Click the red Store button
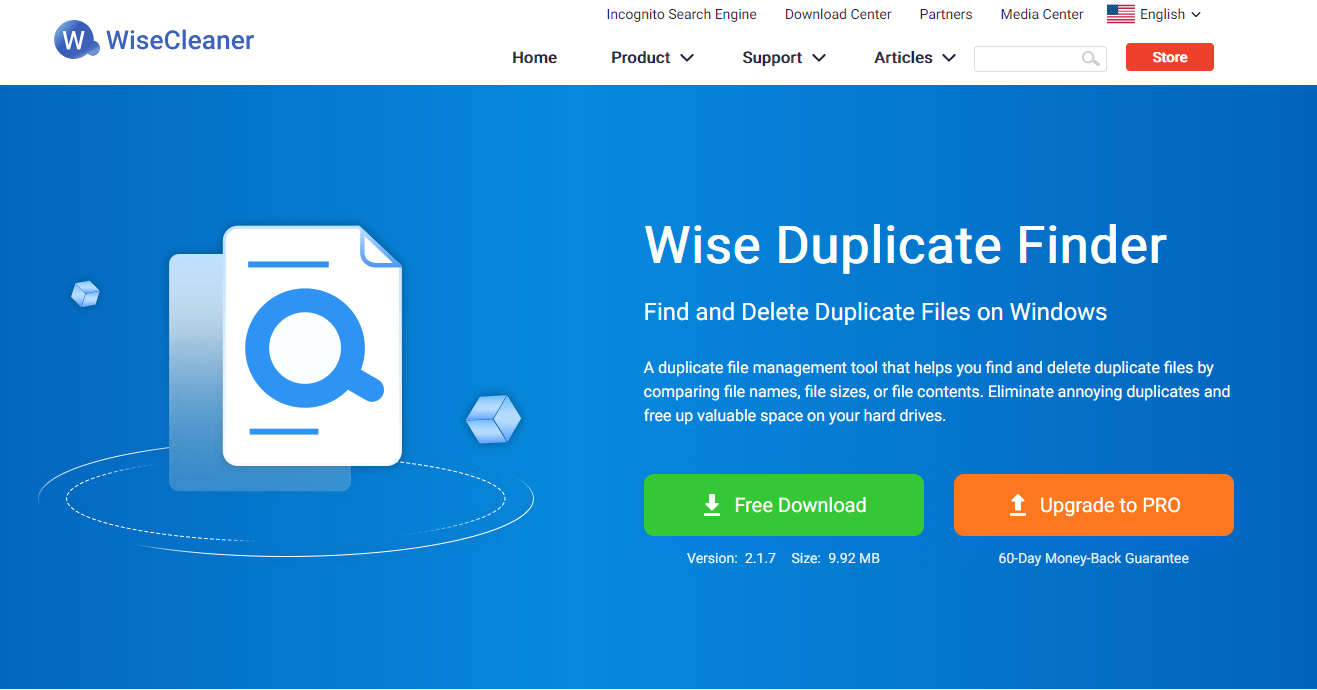The width and height of the screenshot is (1317, 690). click(1169, 57)
